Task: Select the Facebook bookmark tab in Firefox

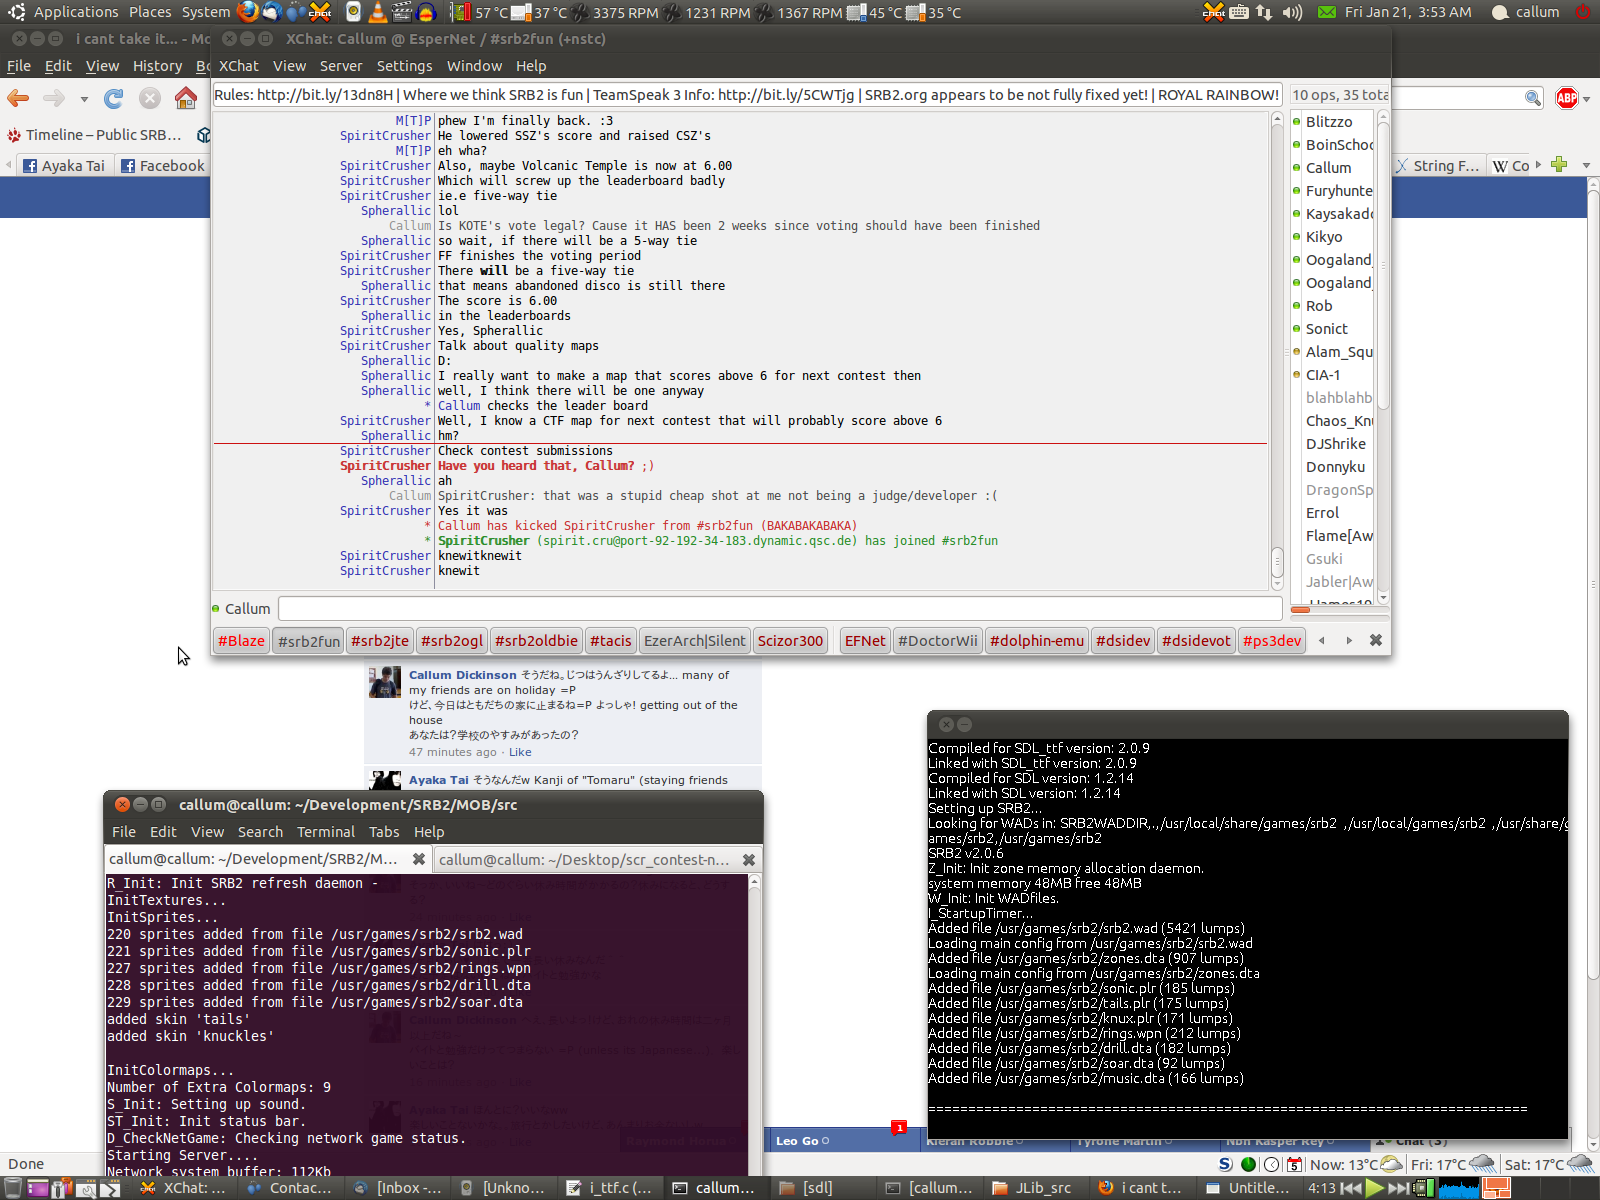Action: 162,166
